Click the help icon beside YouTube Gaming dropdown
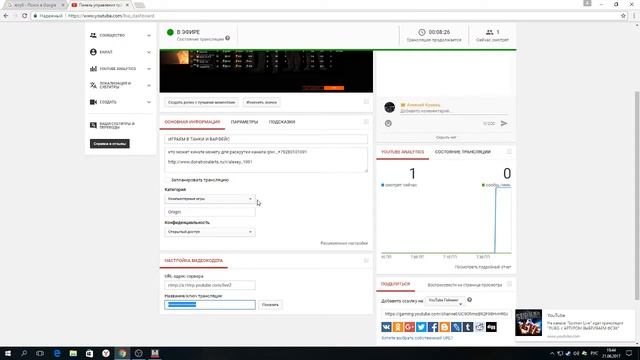This screenshot has width=640, height=360. click(469, 300)
